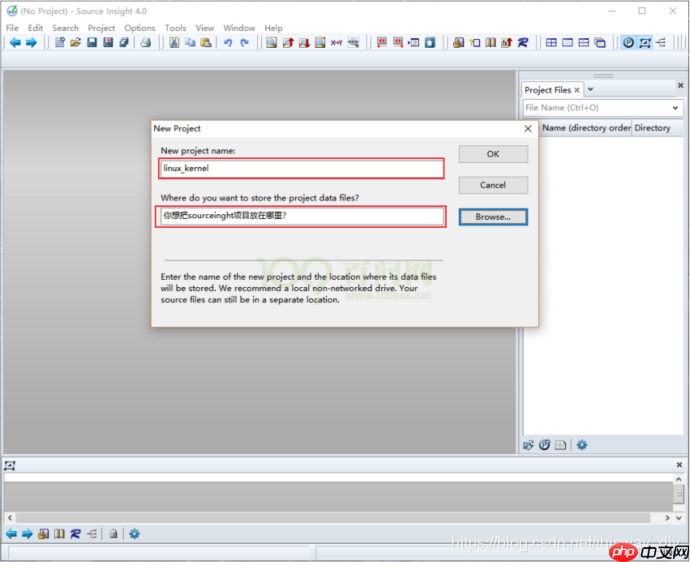690x562 pixels.
Task: Tile windows with the grid layout icon
Action: point(551,43)
